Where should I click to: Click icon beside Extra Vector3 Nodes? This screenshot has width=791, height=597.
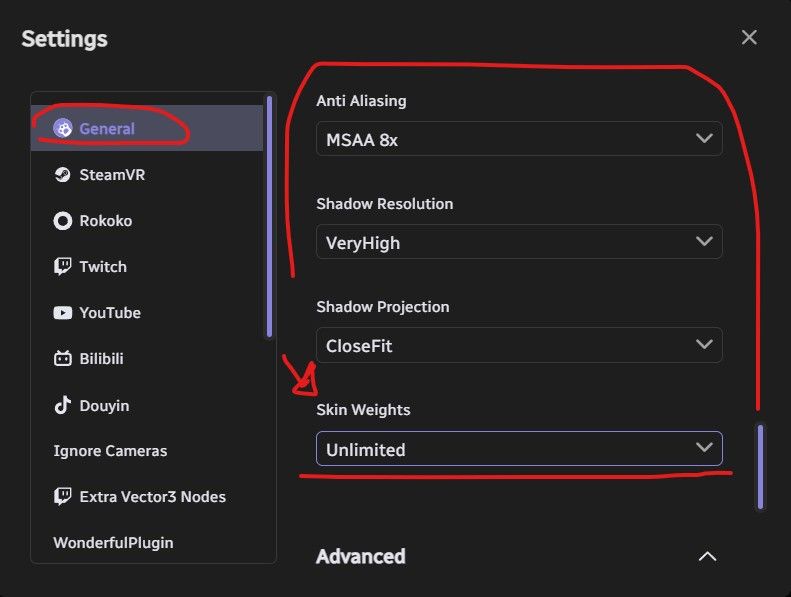(x=63, y=497)
